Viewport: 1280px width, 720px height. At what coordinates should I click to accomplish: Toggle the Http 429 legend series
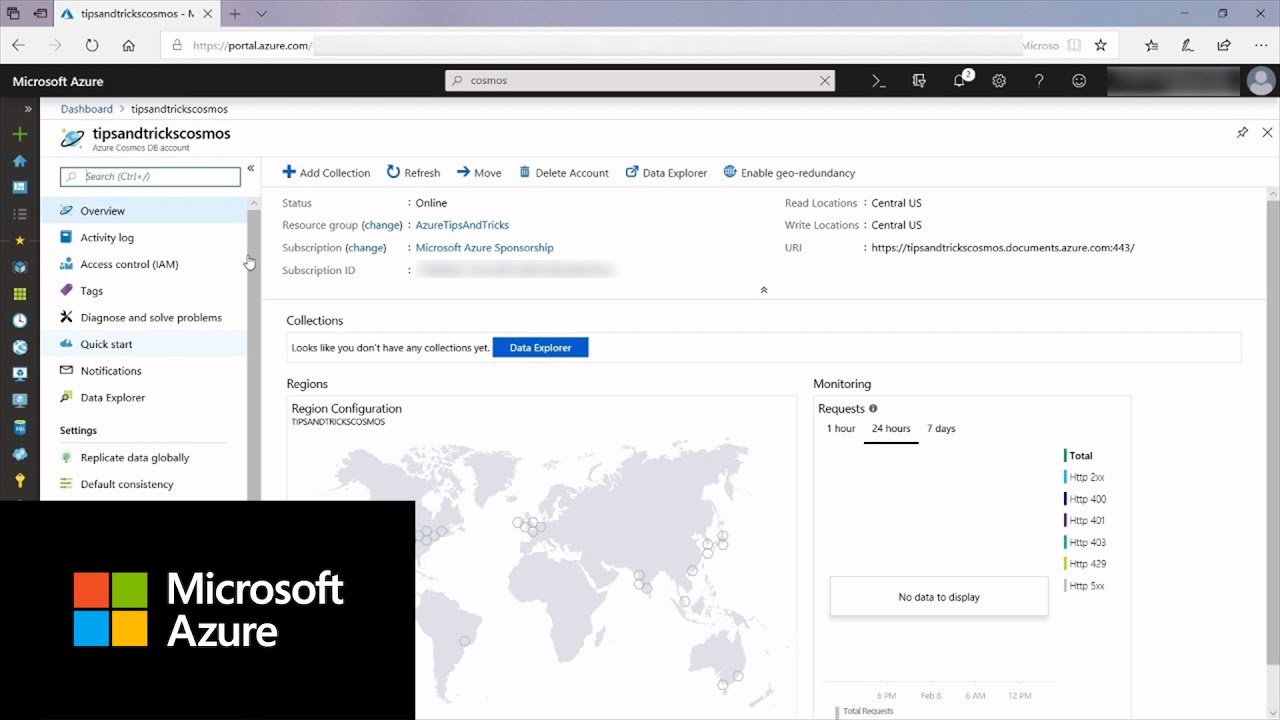coord(1086,564)
